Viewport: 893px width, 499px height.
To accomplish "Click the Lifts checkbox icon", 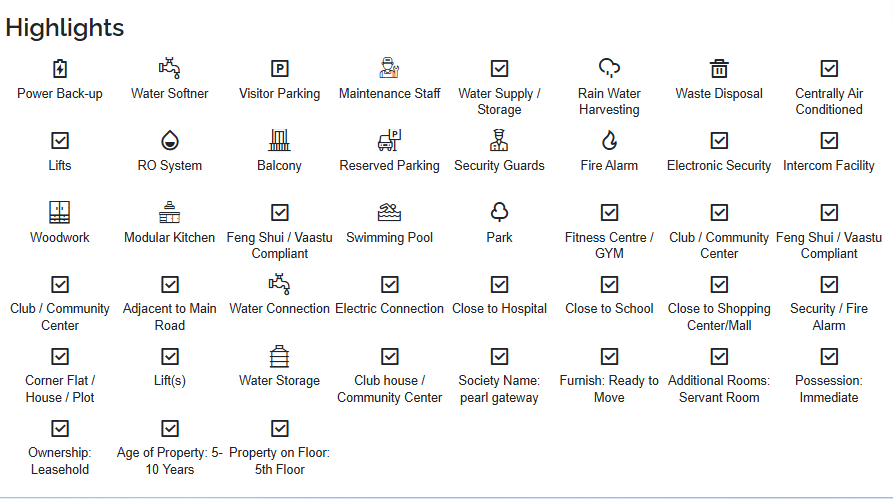I will (60, 140).
